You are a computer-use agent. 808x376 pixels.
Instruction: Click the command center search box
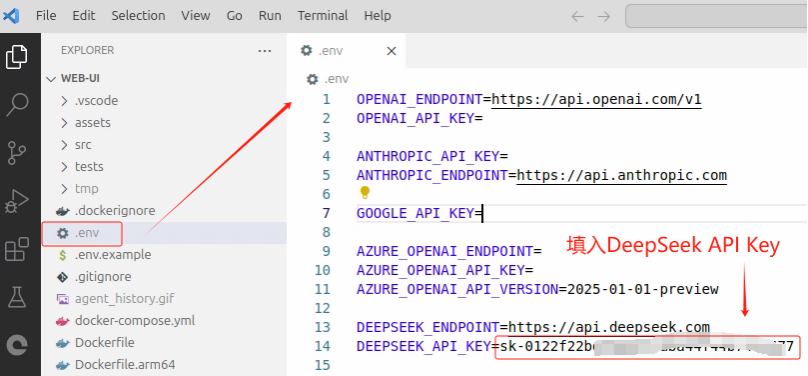point(716,16)
